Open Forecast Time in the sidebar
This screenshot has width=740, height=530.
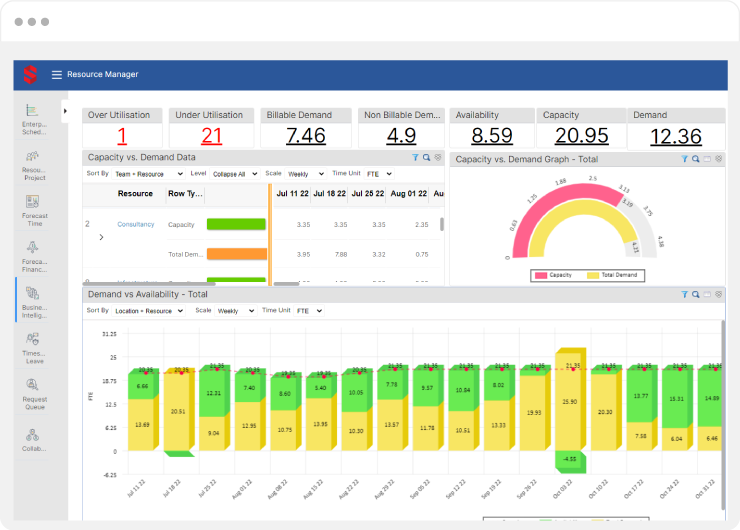pyautogui.click(x=34, y=211)
